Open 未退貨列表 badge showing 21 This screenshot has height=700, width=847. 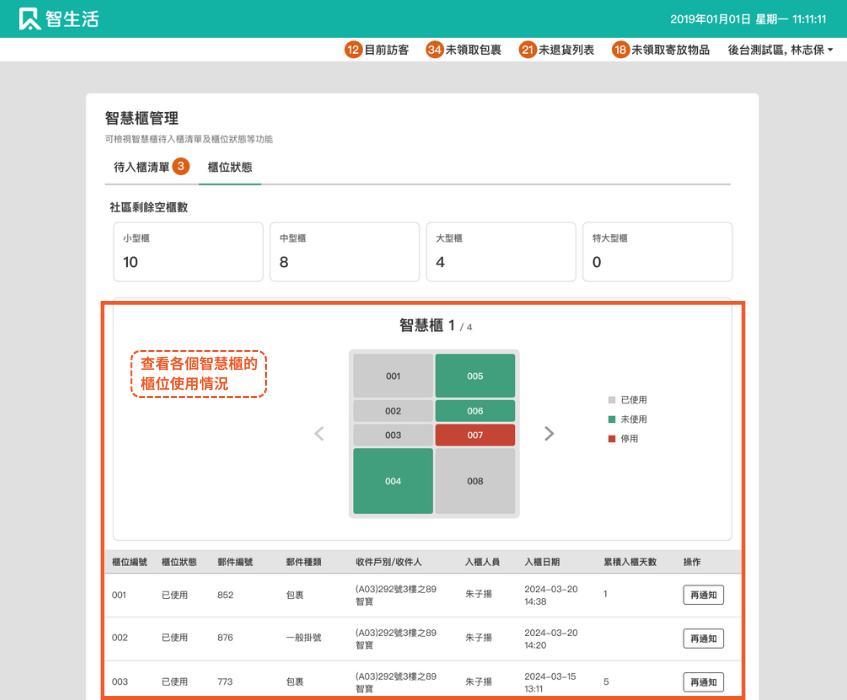556,49
